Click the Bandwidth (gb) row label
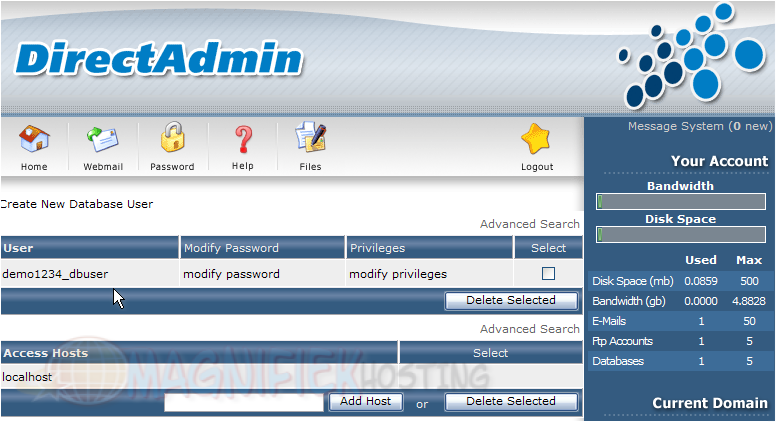776x422 pixels. click(x=629, y=301)
